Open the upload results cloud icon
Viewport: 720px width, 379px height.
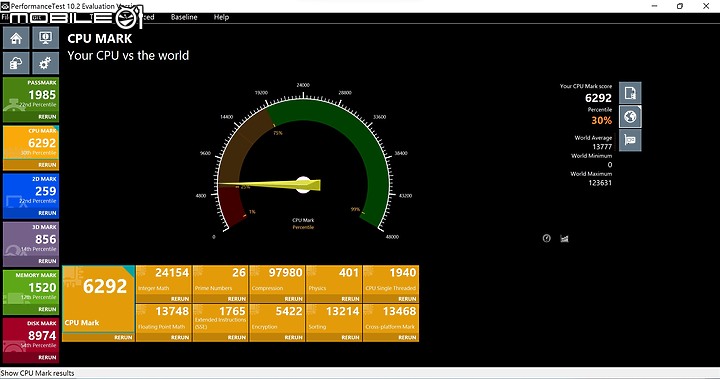16,63
